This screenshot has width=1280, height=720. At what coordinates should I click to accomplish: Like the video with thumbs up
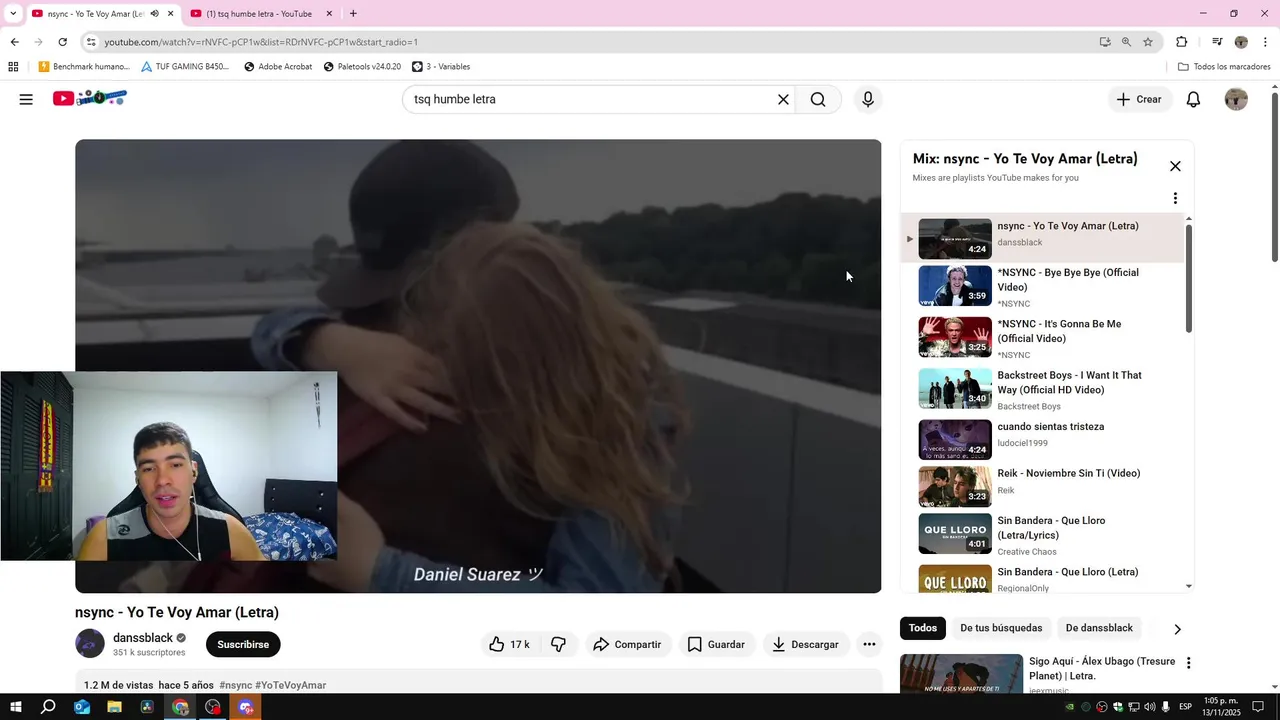coord(509,644)
